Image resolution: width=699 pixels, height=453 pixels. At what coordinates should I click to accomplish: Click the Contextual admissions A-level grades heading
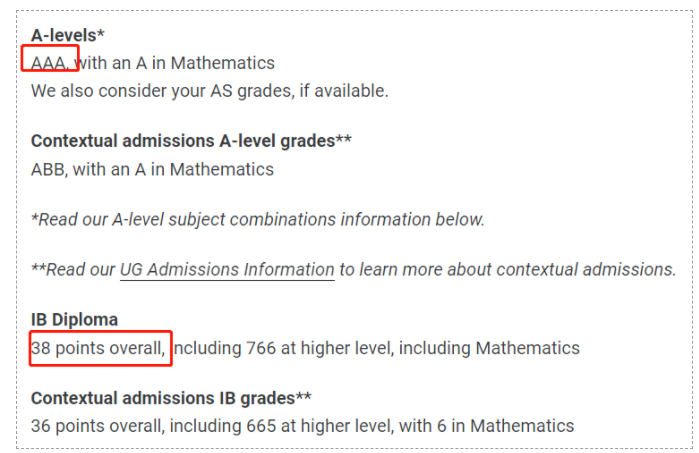tap(191, 141)
